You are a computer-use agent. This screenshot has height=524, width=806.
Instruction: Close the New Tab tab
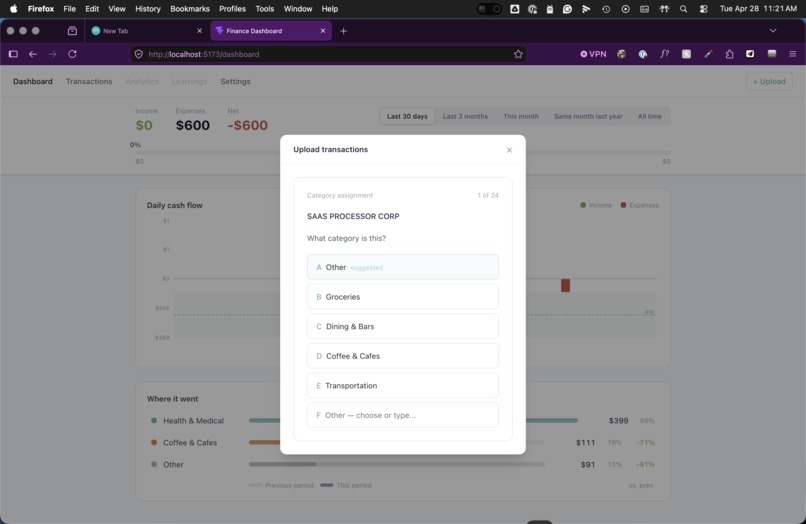pos(199,31)
